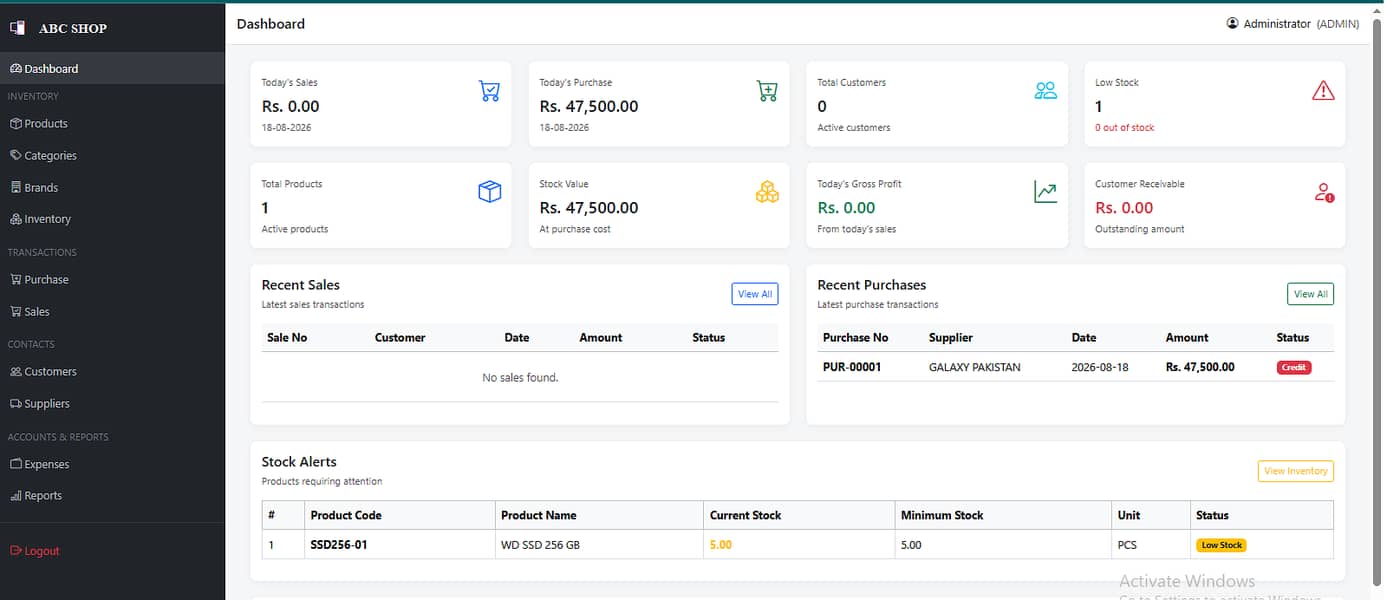The height and width of the screenshot is (600, 1387).
Task: Click View All in Recent Purchases
Action: pyautogui.click(x=1310, y=294)
